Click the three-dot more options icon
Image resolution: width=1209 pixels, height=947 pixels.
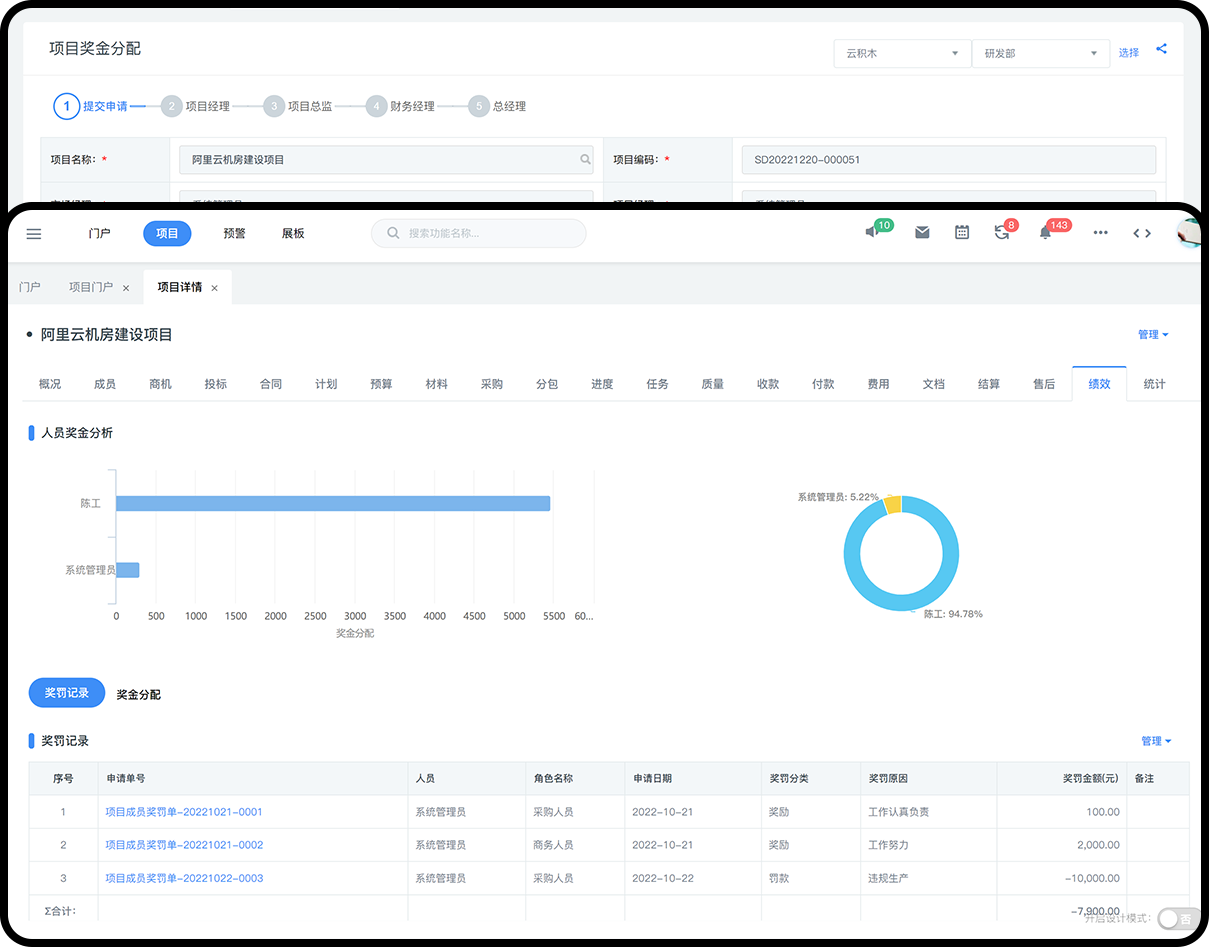(x=1100, y=233)
